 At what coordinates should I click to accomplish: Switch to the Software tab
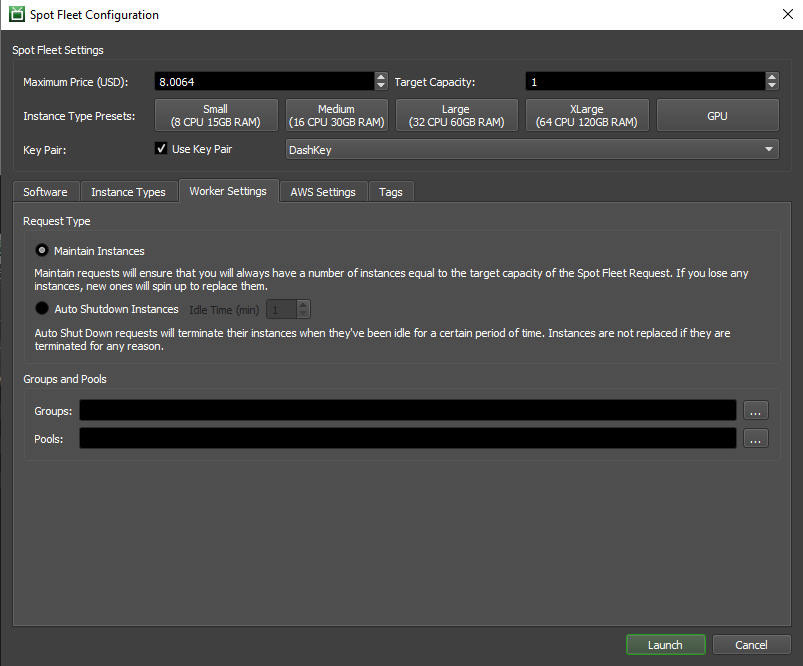[x=46, y=192]
